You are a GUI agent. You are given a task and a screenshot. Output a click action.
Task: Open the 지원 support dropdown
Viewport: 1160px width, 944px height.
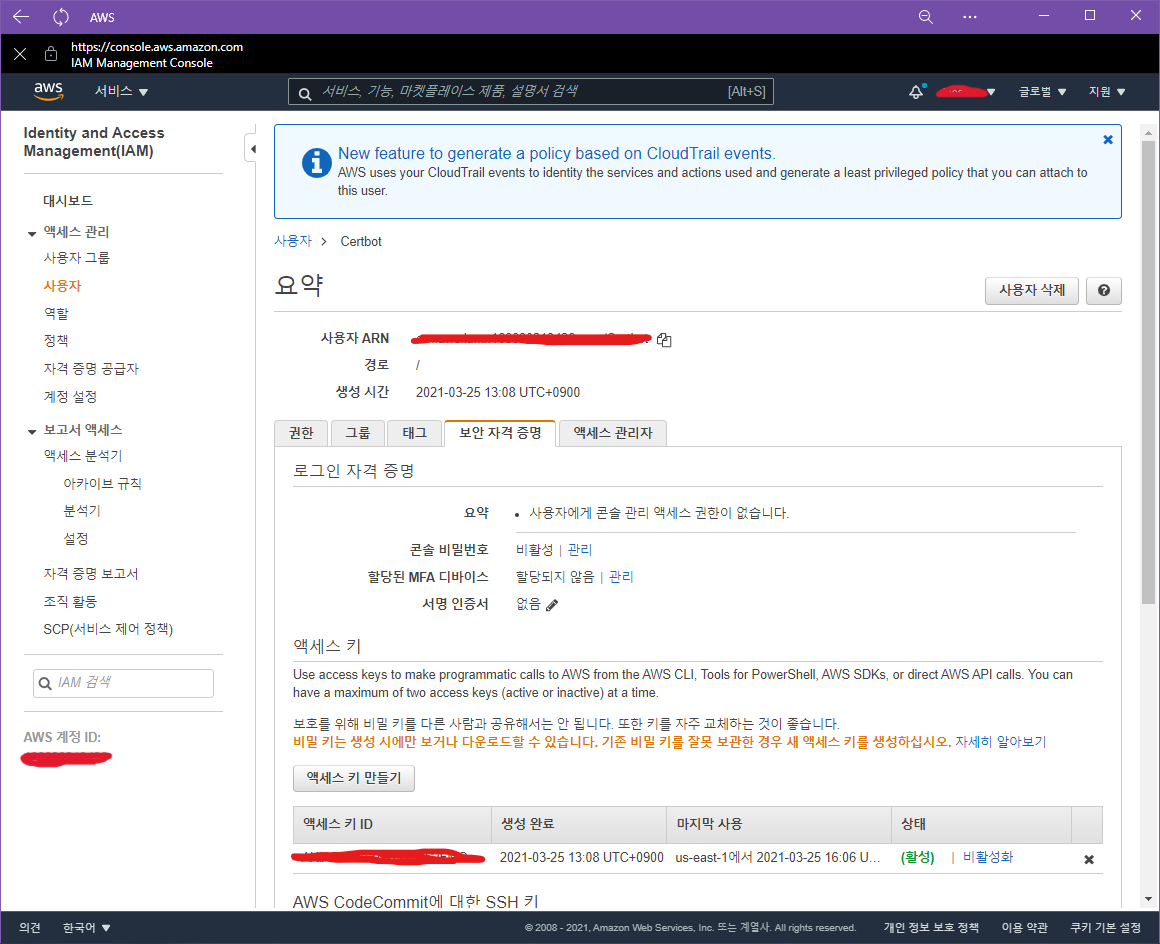tap(1107, 92)
